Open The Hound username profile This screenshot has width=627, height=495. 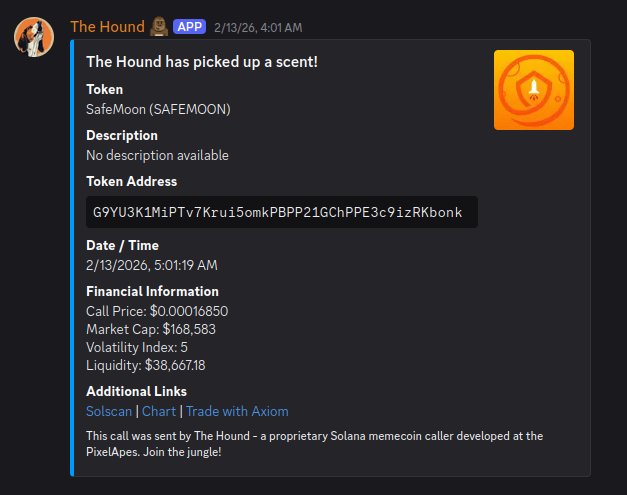[x=107, y=27]
